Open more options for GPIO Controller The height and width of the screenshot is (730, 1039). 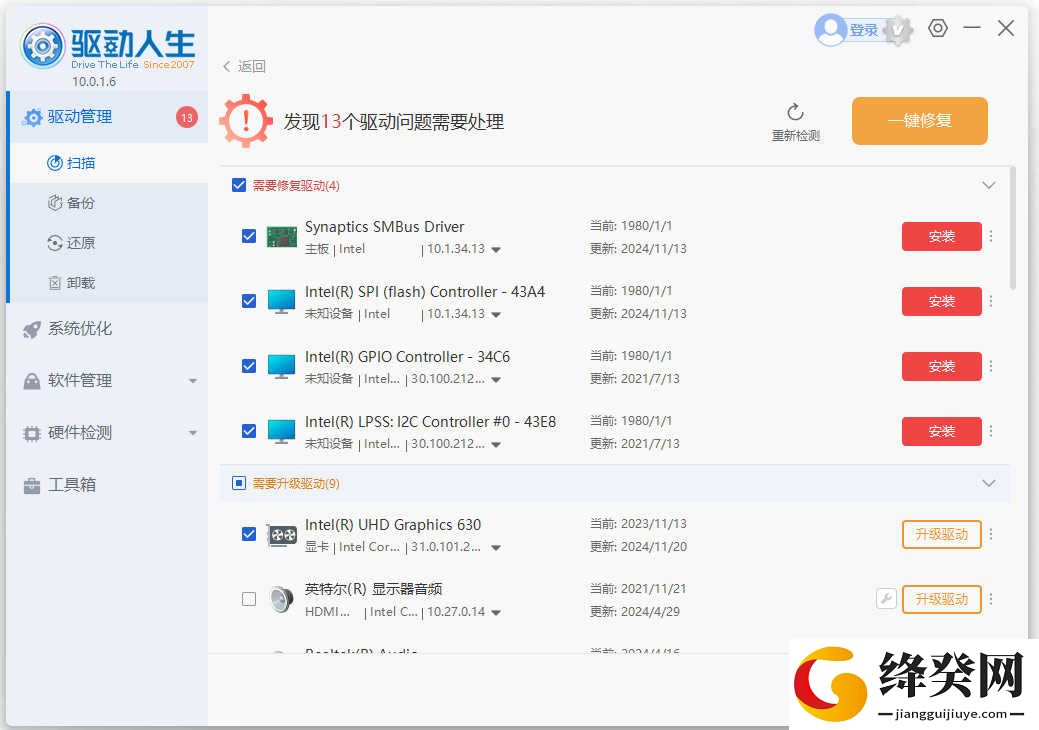click(x=991, y=366)
